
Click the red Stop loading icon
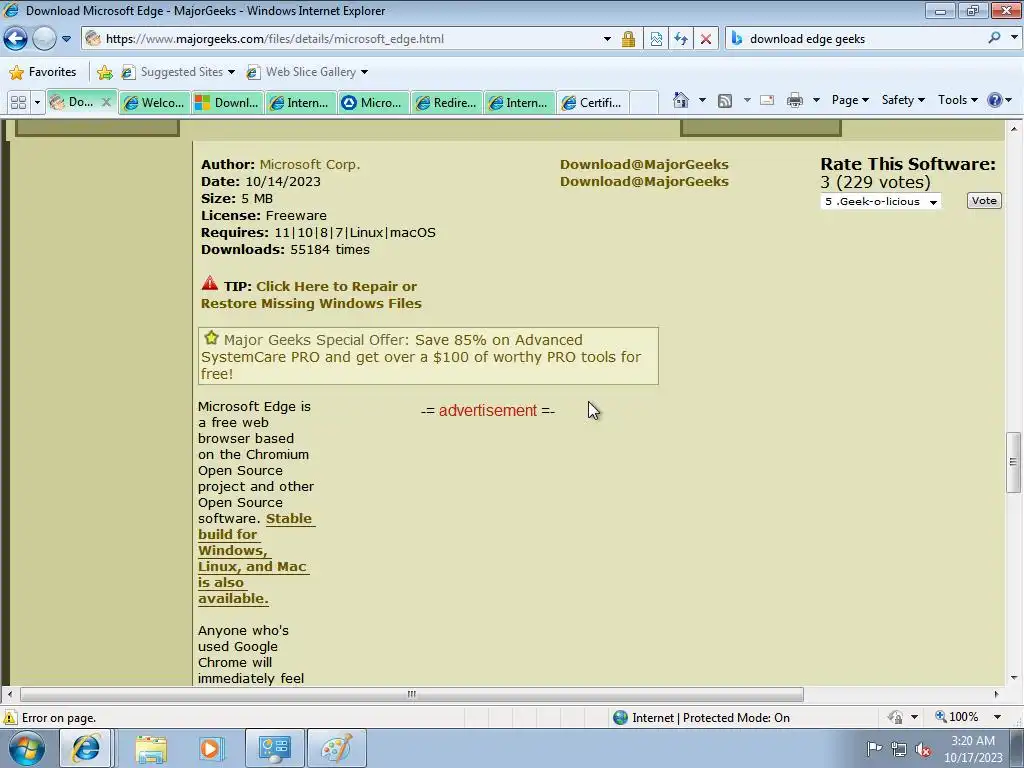706,39
